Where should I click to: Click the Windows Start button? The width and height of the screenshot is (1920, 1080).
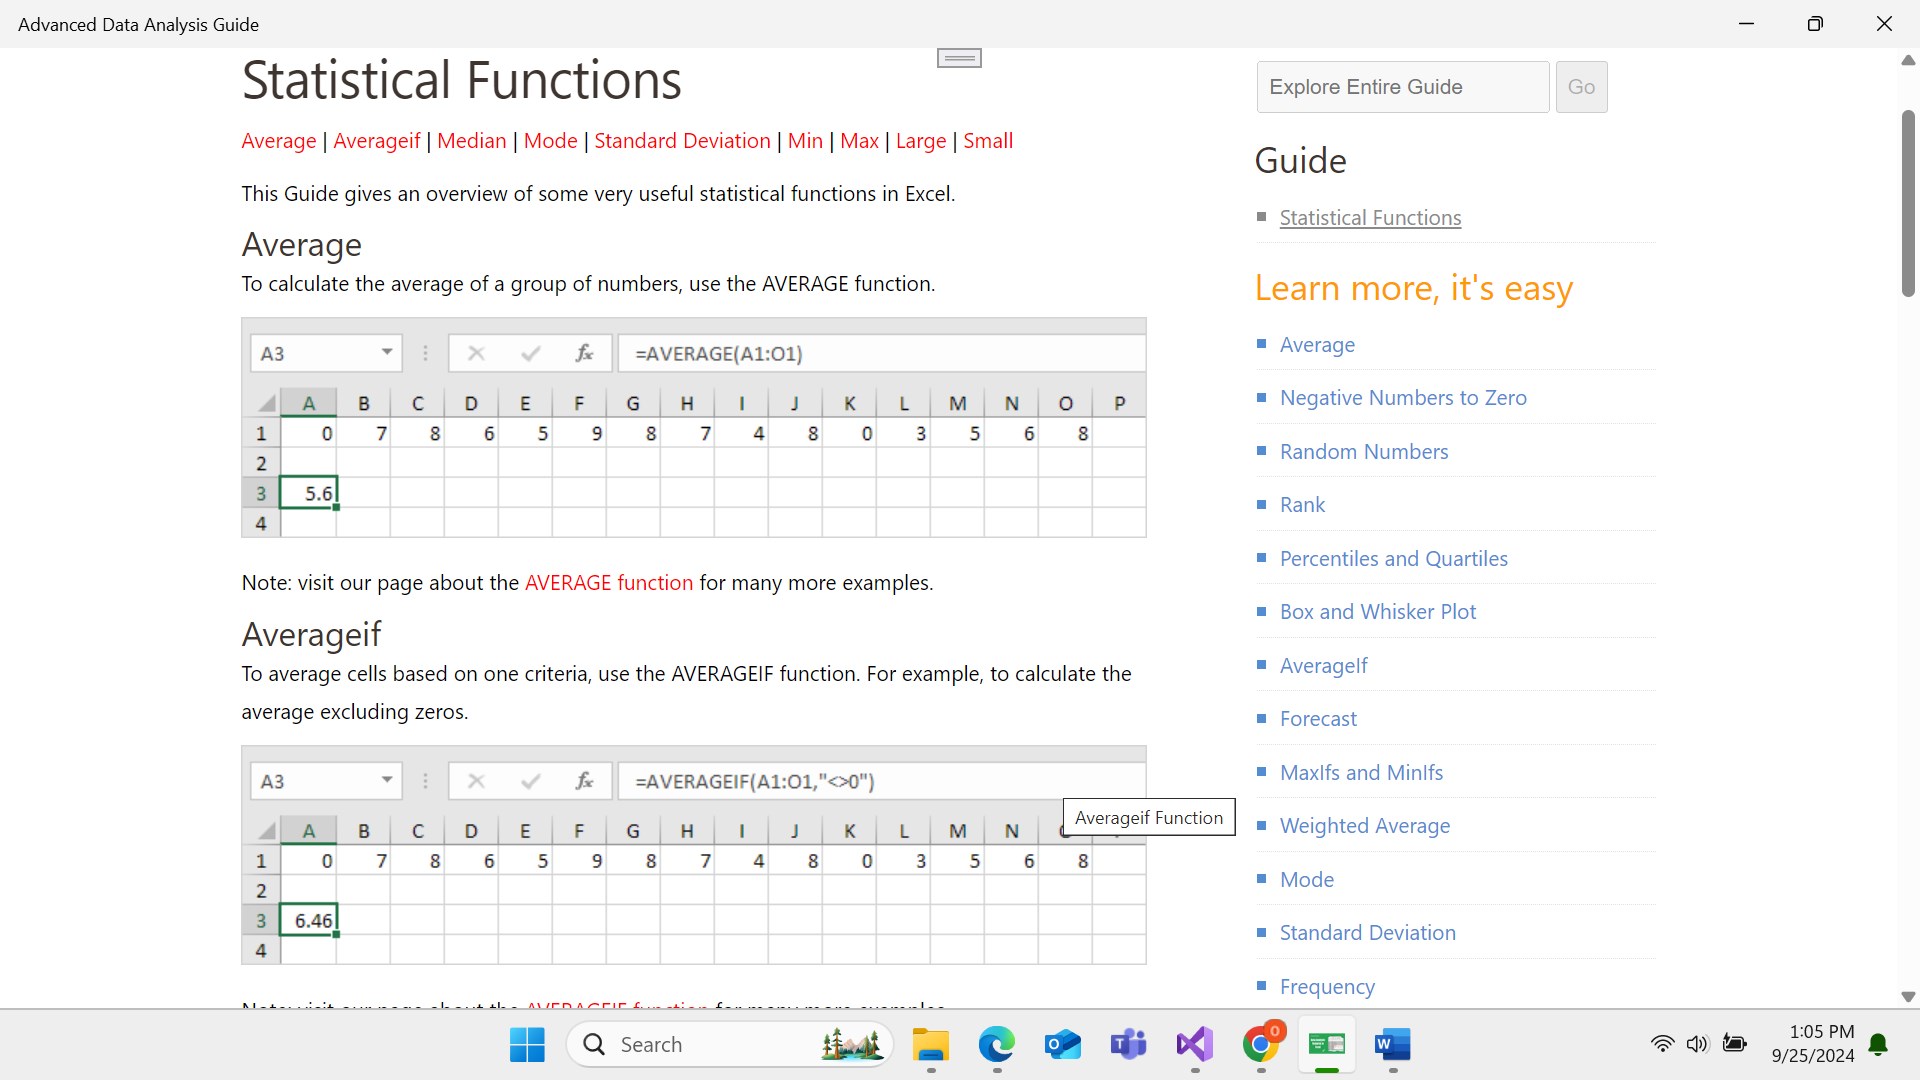[527, 1045]
